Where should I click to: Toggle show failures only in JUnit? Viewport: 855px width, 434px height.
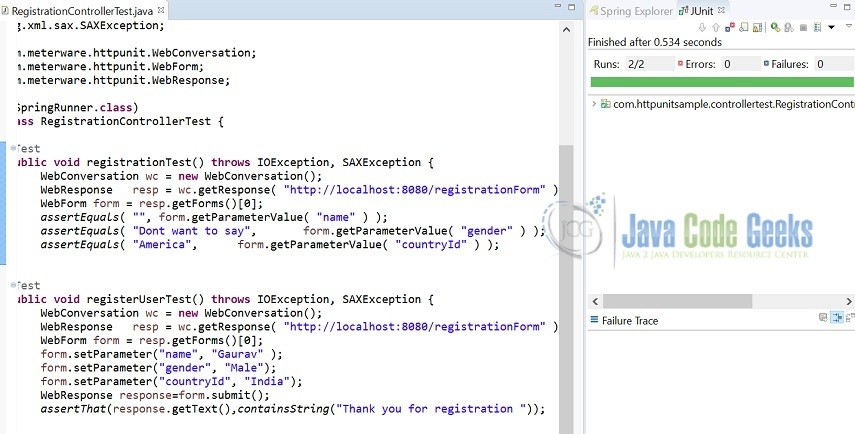[x=730, y=27]
